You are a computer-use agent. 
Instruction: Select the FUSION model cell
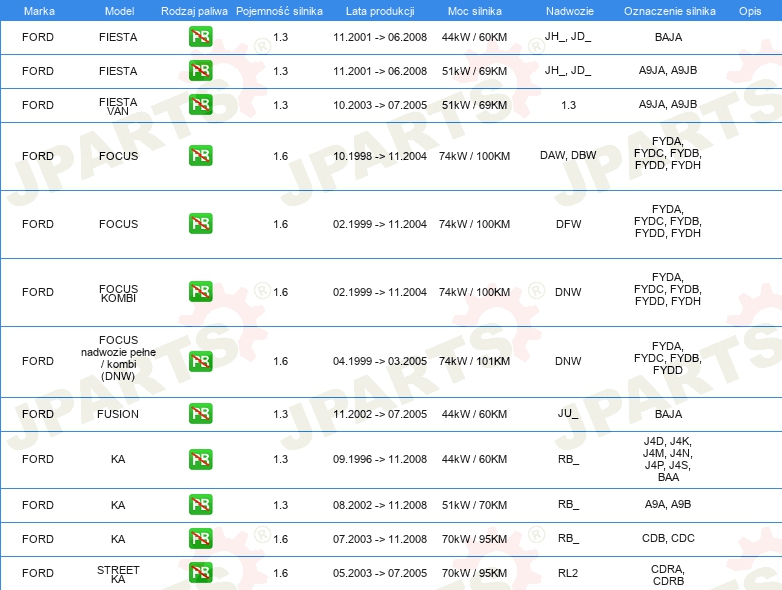click(x=118, y=414)
